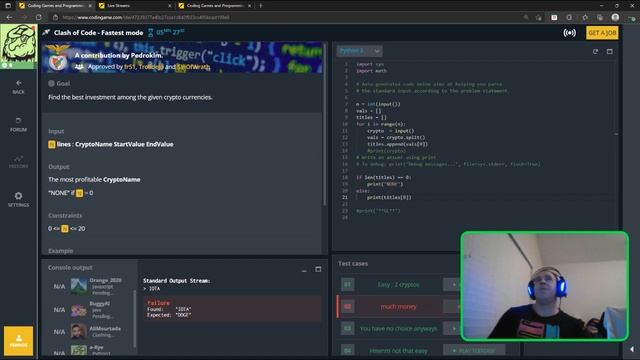
Task: Click the browser zoom magnifier icon
Action: [526, 17]
